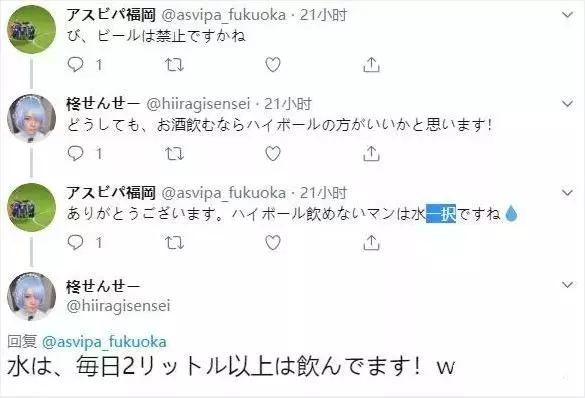Share the tweet ending with water drop emoji
Image resolution: width=585 pixels, height=398 pixels.
coord(371,242)
